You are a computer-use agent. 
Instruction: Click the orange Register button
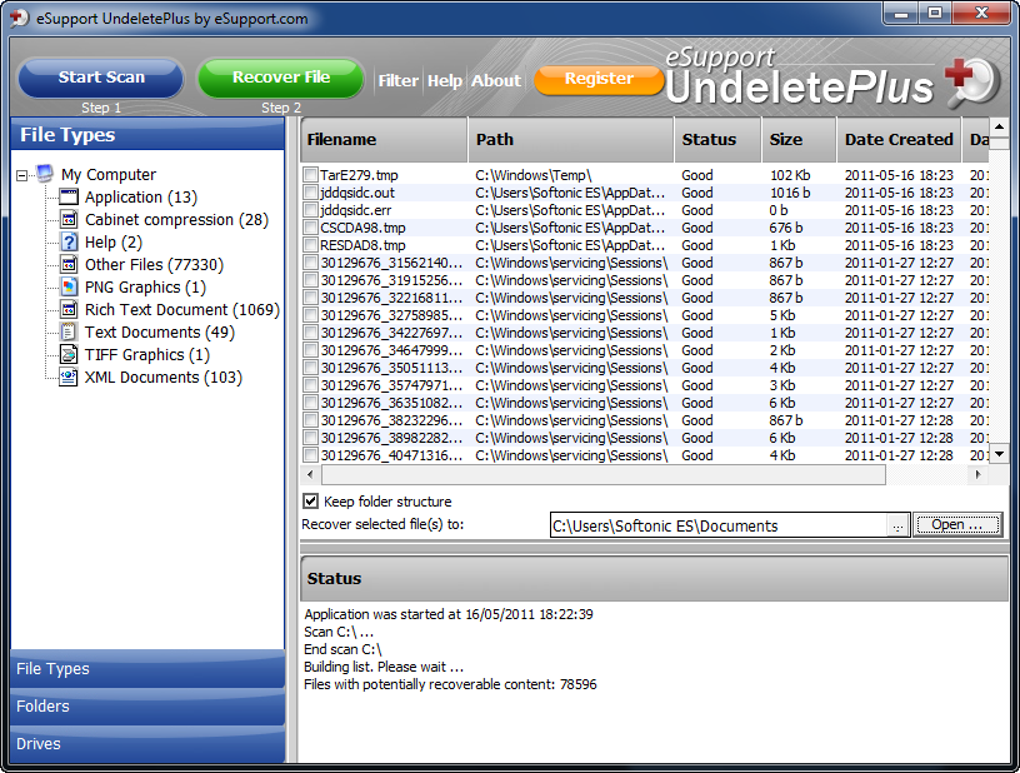tap(598, 79)
